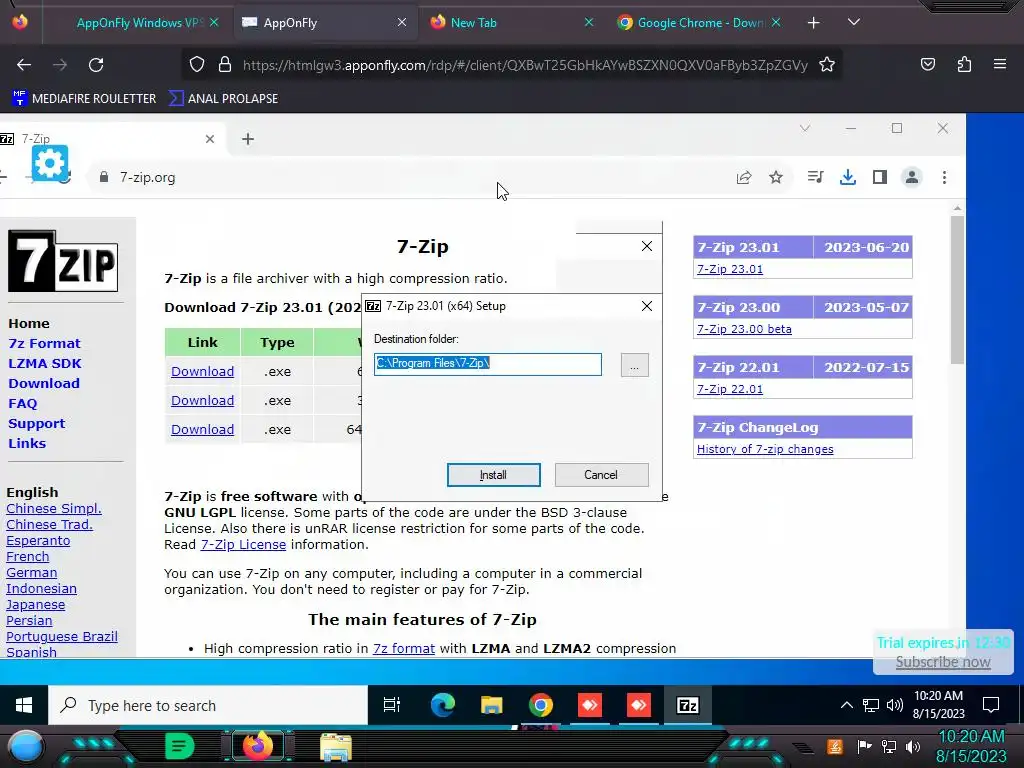
Task: Click the 7-zip.org address bar
Action: [418, 178]
